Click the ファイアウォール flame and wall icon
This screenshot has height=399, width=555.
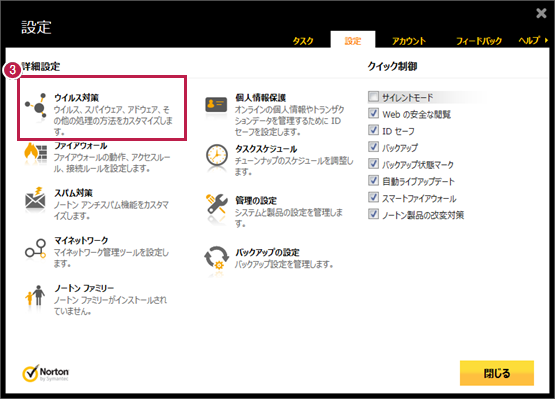[35, 153]
